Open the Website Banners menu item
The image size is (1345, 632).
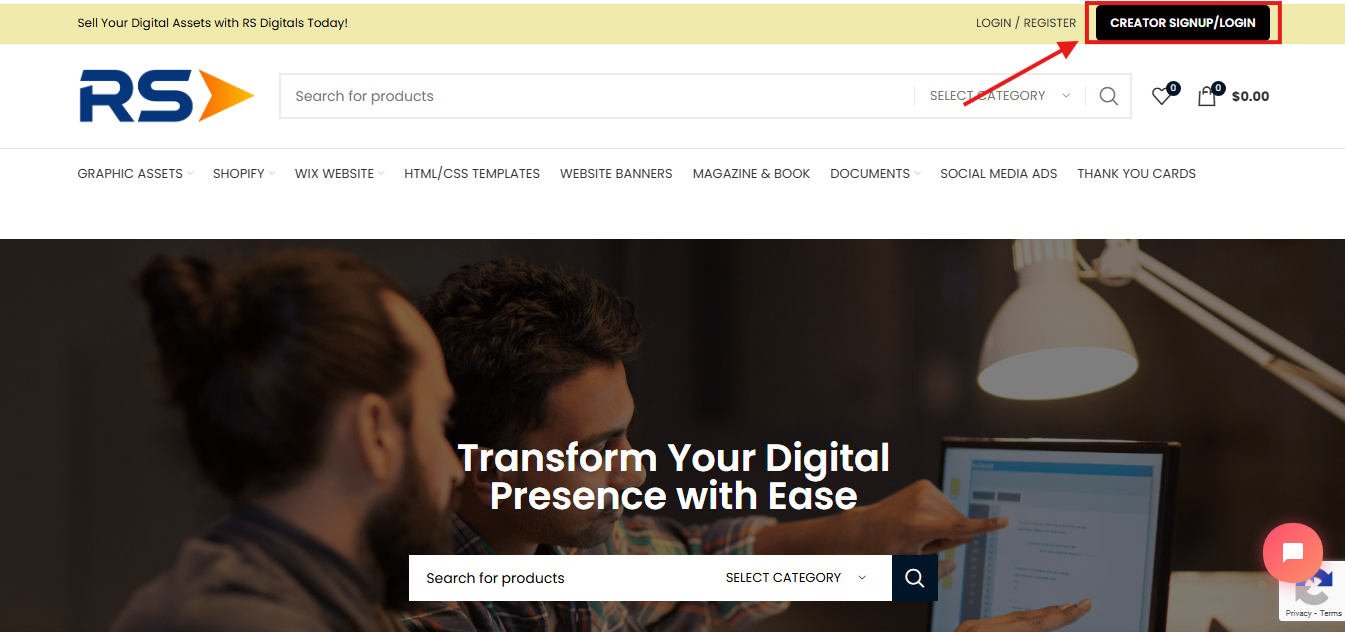616,173
